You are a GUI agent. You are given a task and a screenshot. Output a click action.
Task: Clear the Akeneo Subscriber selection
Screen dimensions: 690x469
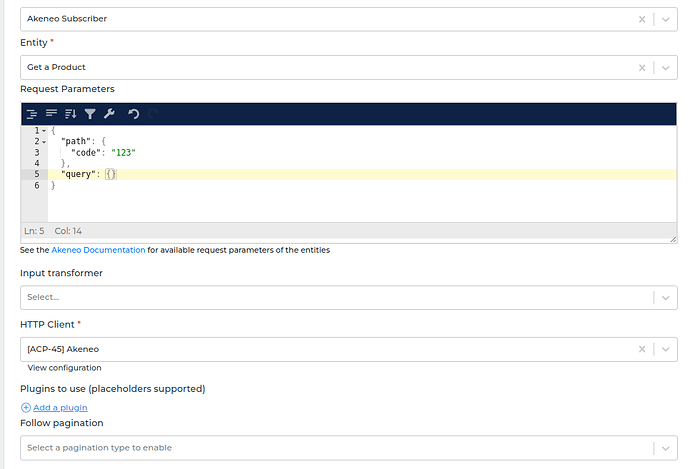642,19
